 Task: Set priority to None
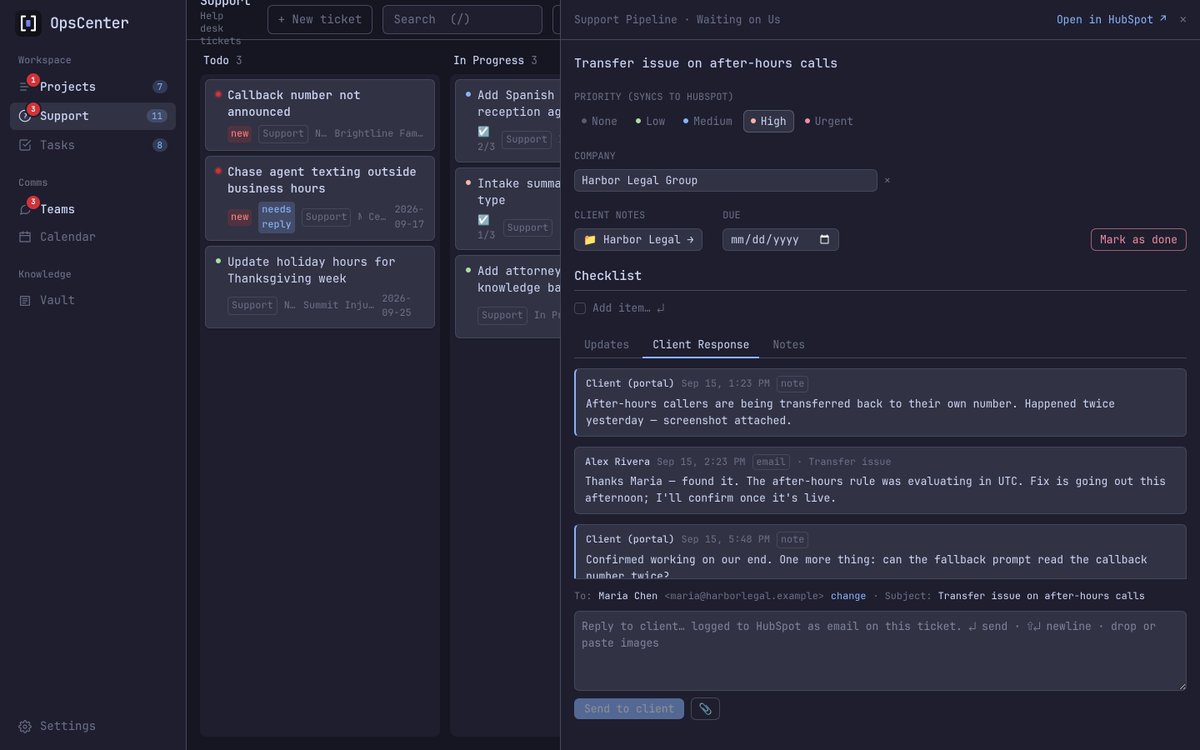tap(599, 121)
